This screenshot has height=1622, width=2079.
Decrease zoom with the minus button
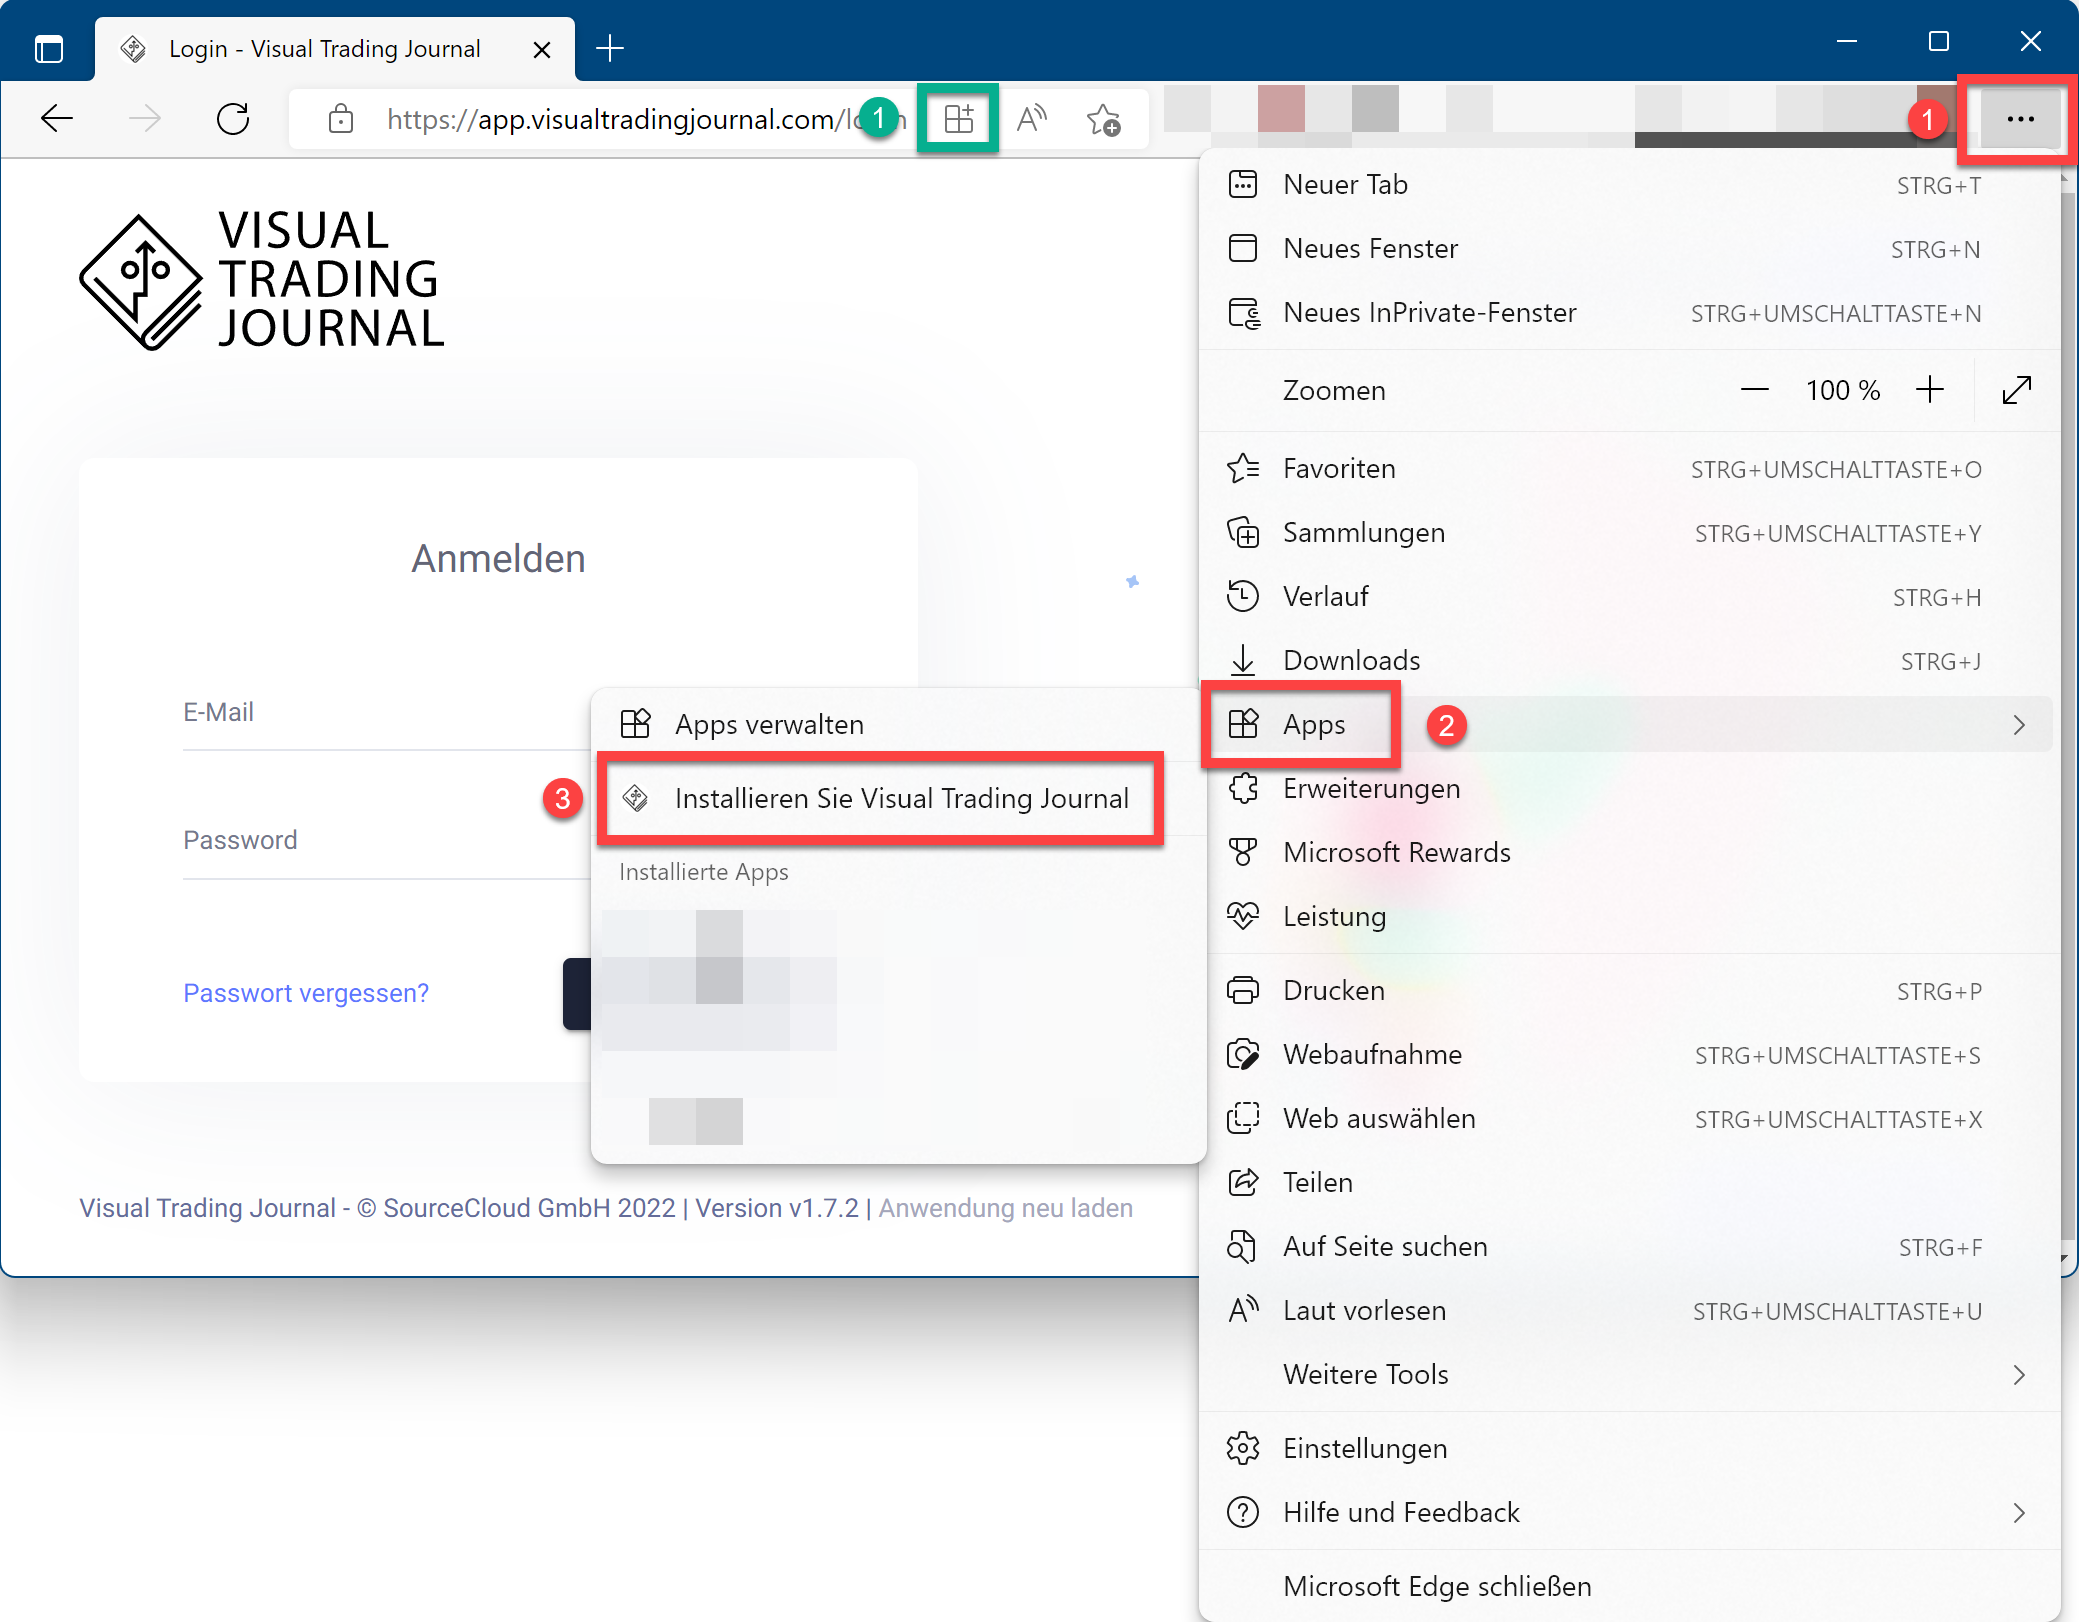[1754, 390]
